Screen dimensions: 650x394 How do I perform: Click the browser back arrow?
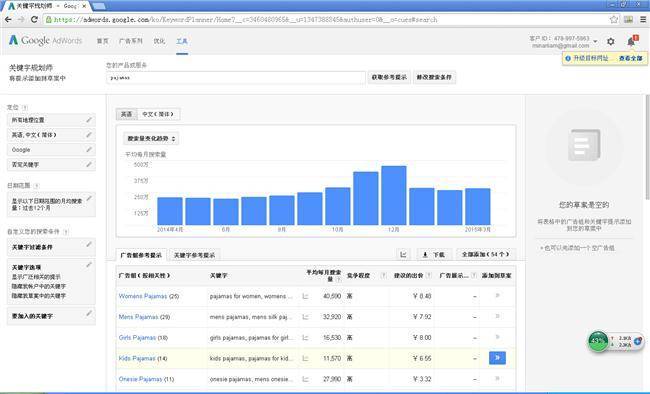[8, 19]
